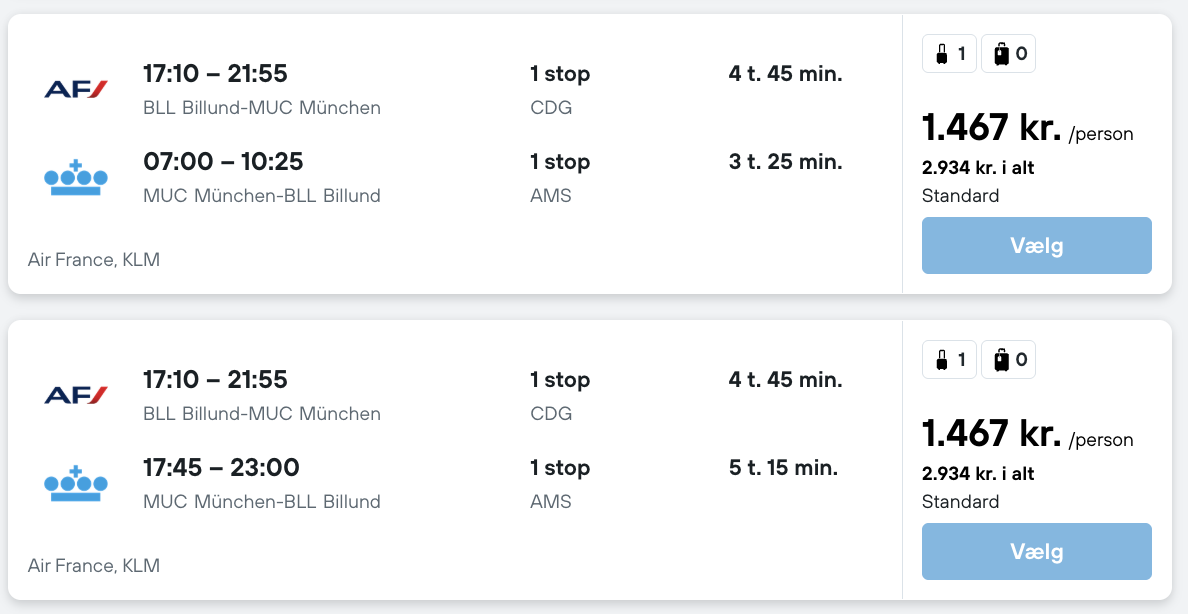Click the 5 t. 15 min. flight duration
This screenshot has width=1188, height=614.
point(783,468)
